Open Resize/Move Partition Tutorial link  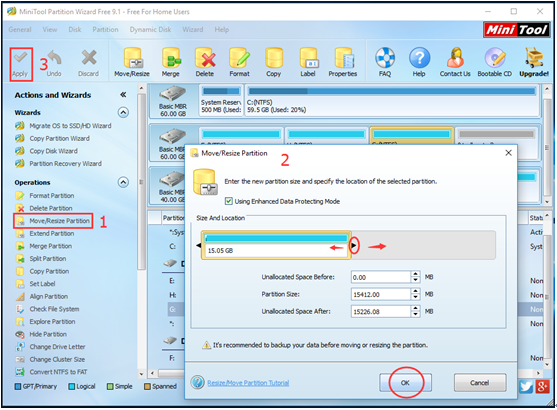(248, 383)
